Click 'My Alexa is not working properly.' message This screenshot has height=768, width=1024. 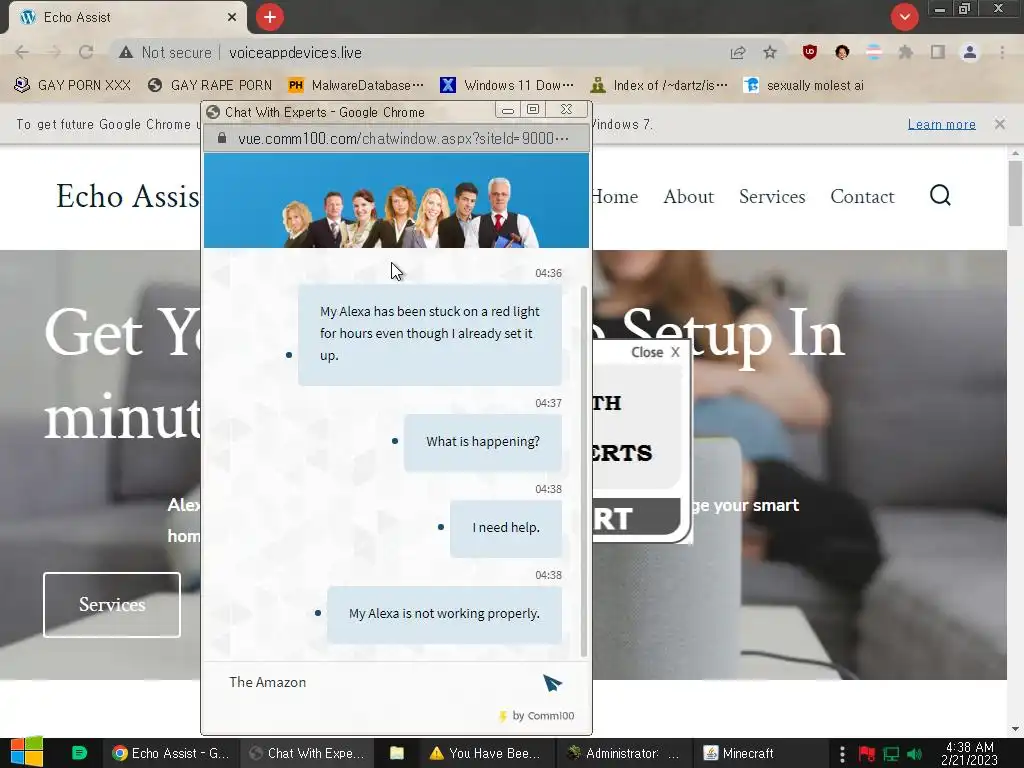coord(444,614)
